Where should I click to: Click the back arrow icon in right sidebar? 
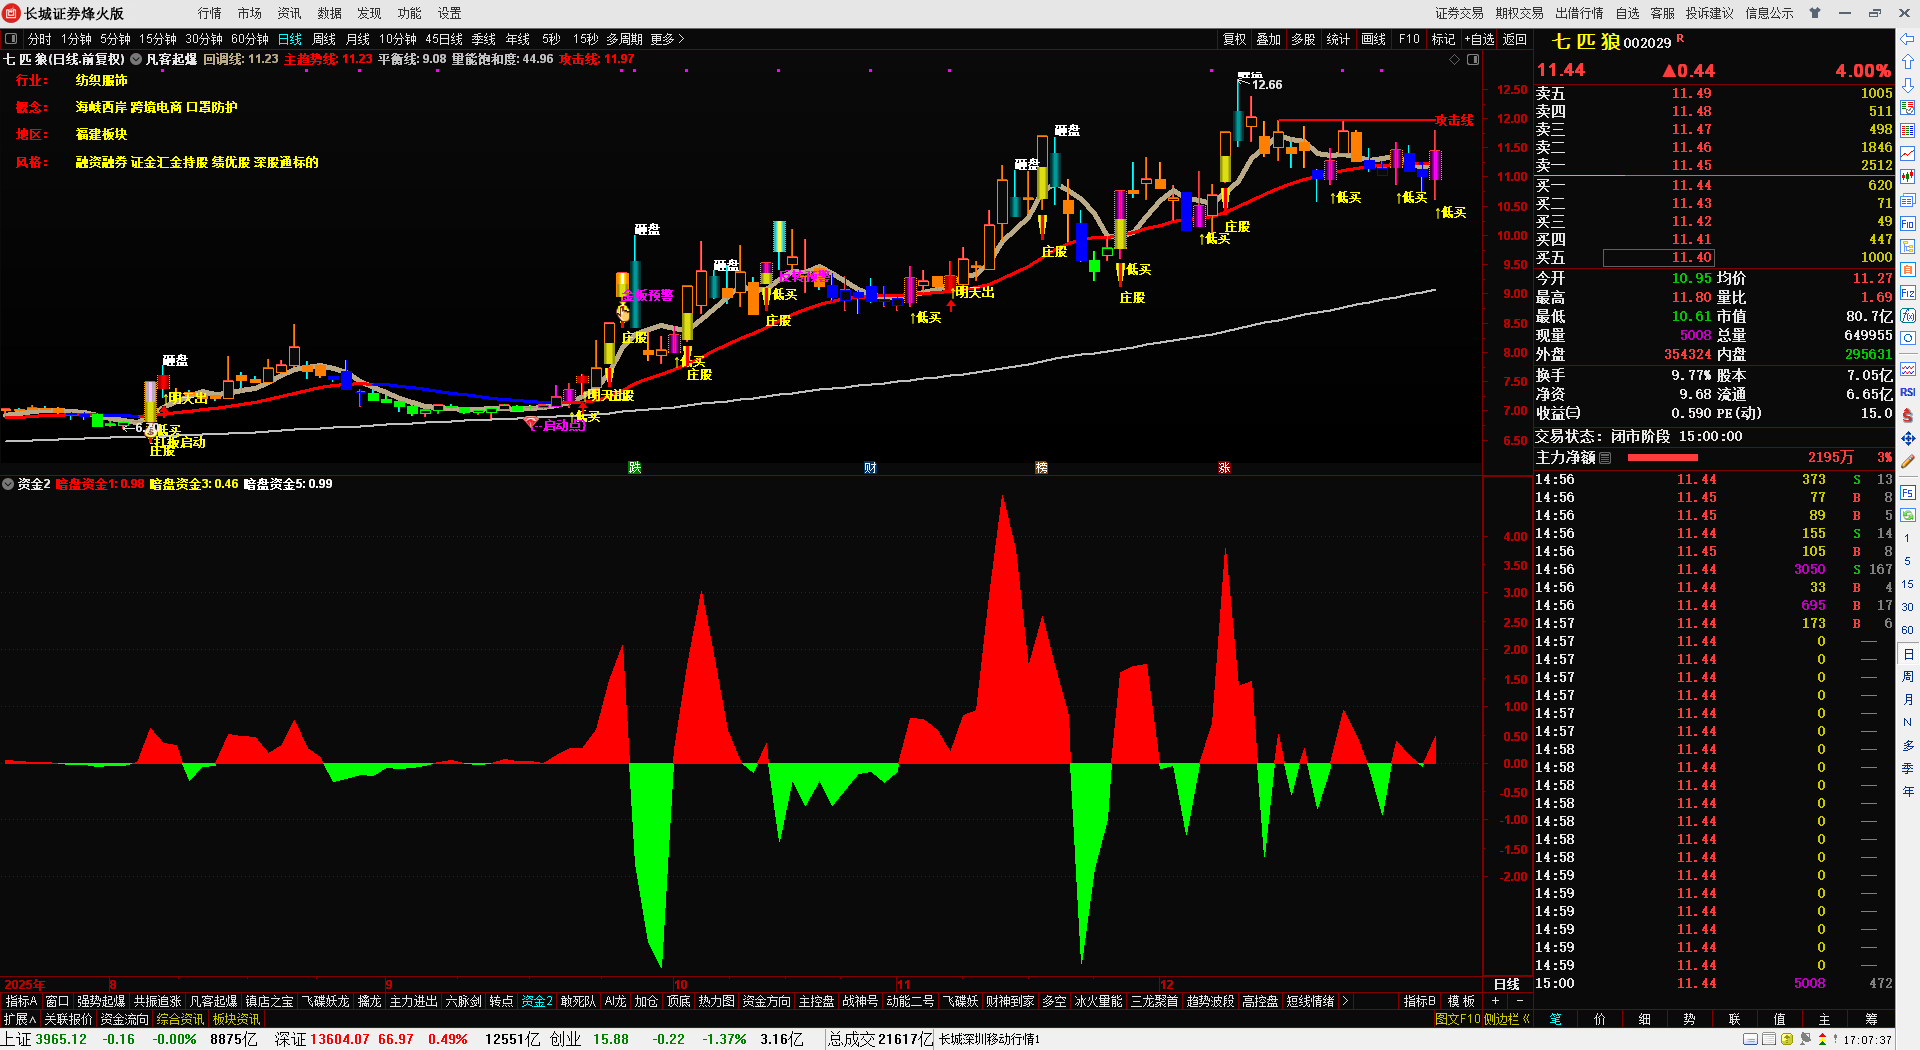point(1908,39)
